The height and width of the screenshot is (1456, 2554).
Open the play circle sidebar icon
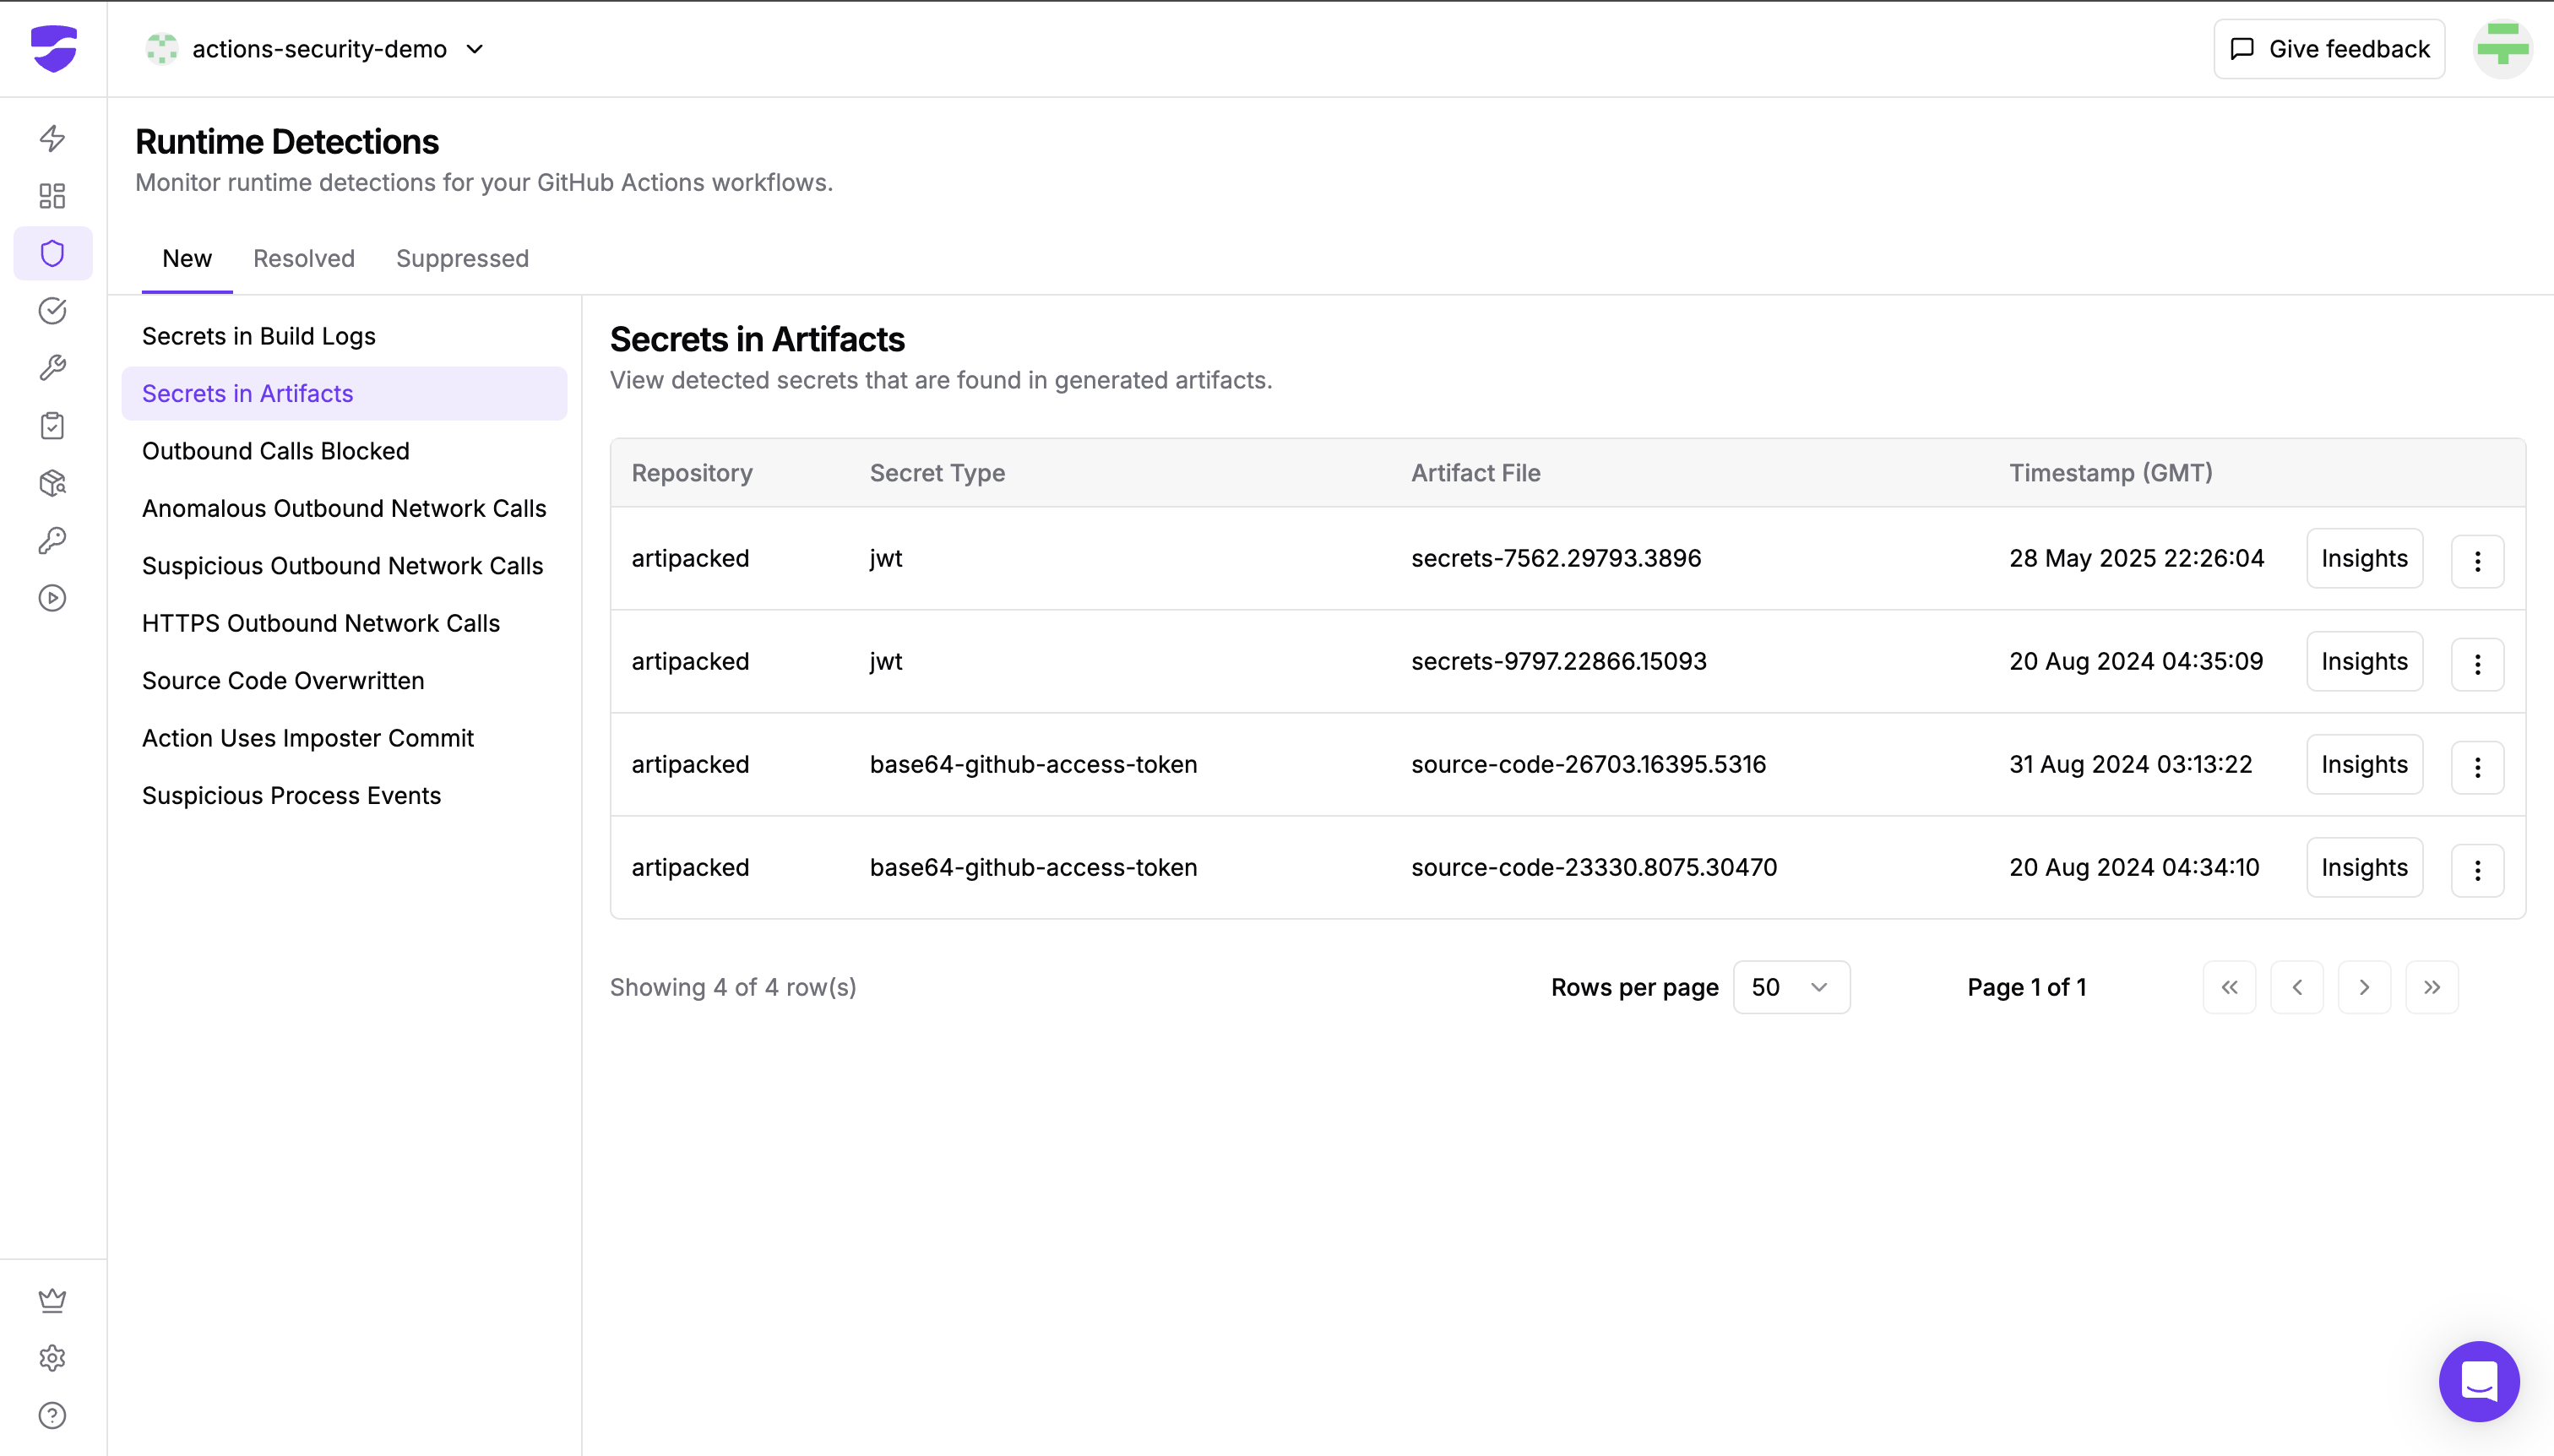52,598
